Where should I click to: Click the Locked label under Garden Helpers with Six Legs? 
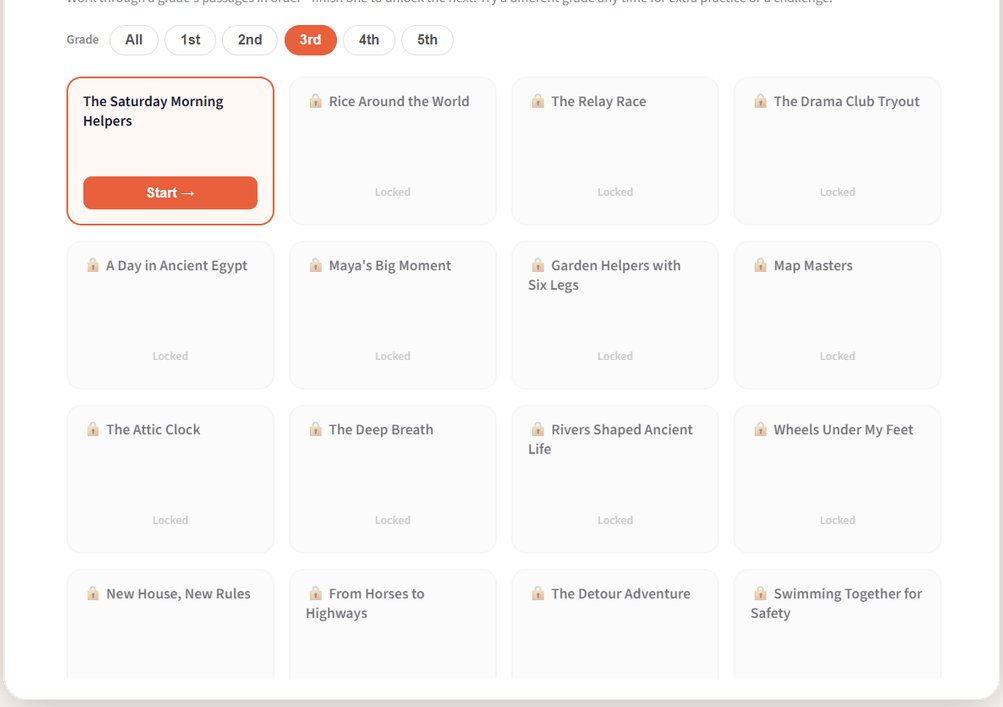pos(615,356)
